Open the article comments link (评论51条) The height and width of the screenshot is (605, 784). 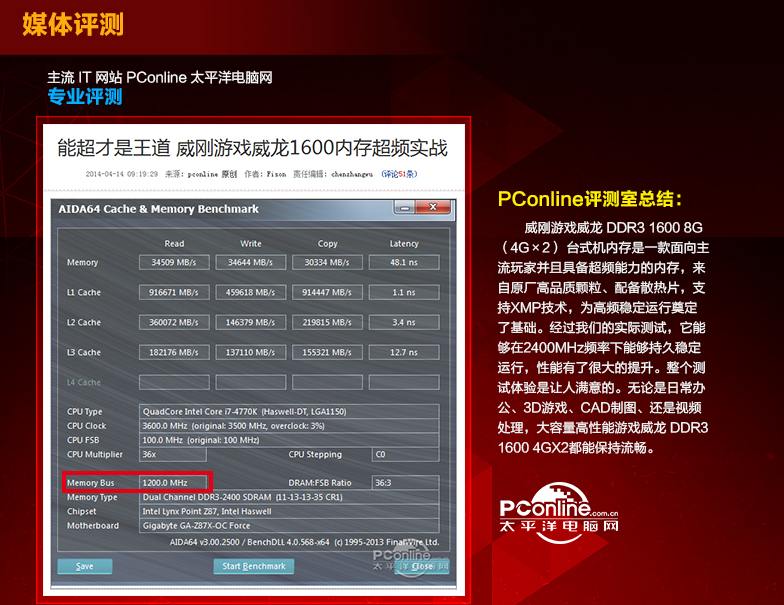[398, 173]
